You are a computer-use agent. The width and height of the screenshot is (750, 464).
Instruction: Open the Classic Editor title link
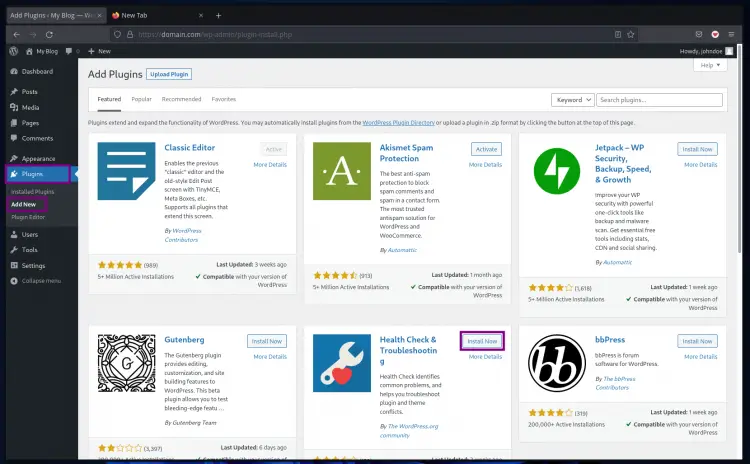tap(189, 148)
